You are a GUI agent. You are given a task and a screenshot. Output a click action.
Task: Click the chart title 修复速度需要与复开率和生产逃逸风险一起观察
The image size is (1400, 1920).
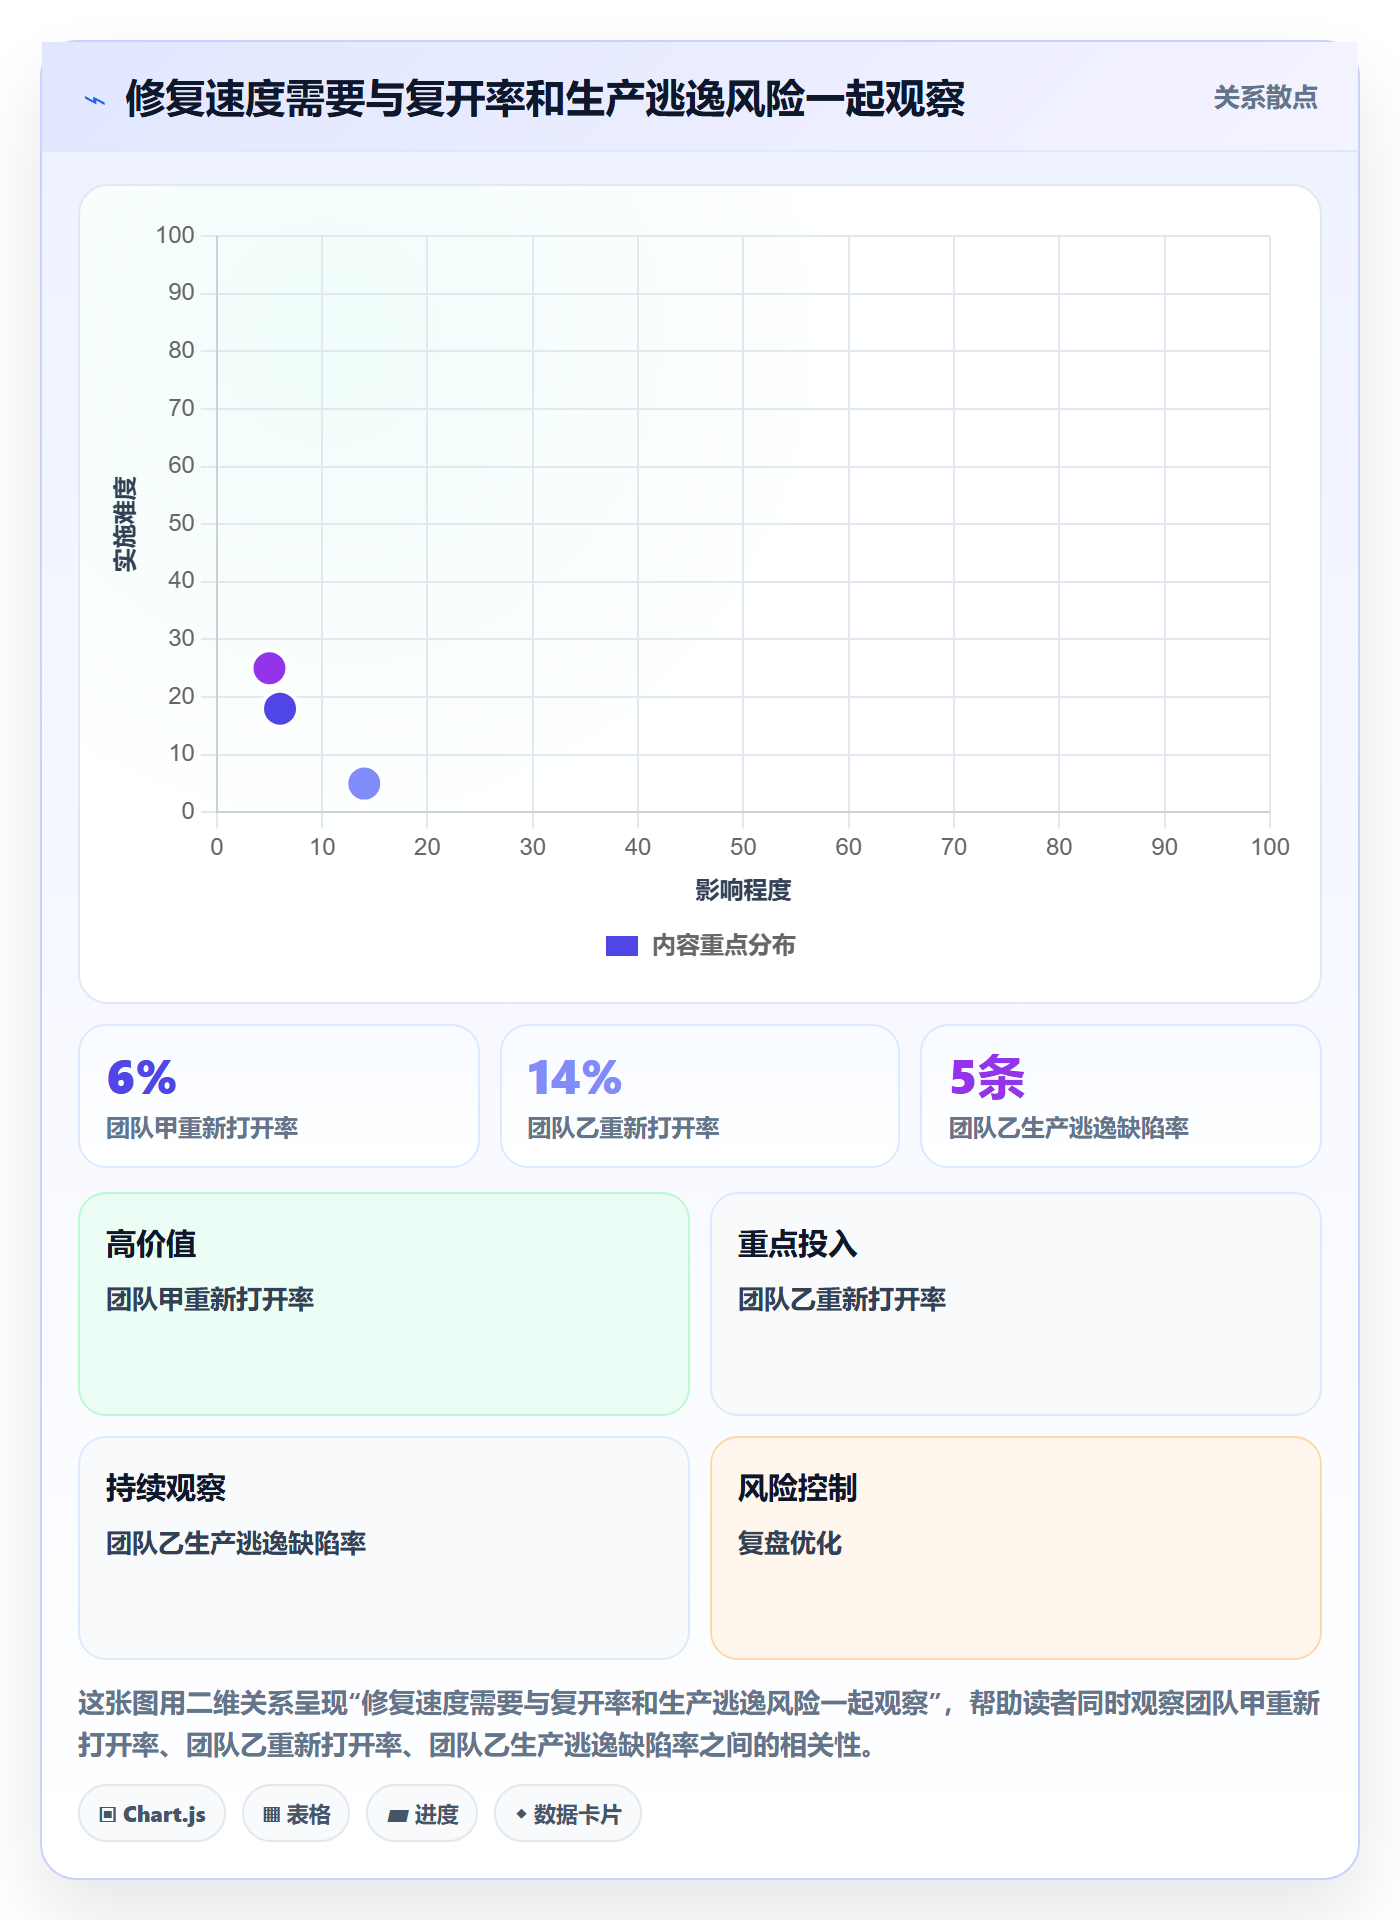click(545, 99)
